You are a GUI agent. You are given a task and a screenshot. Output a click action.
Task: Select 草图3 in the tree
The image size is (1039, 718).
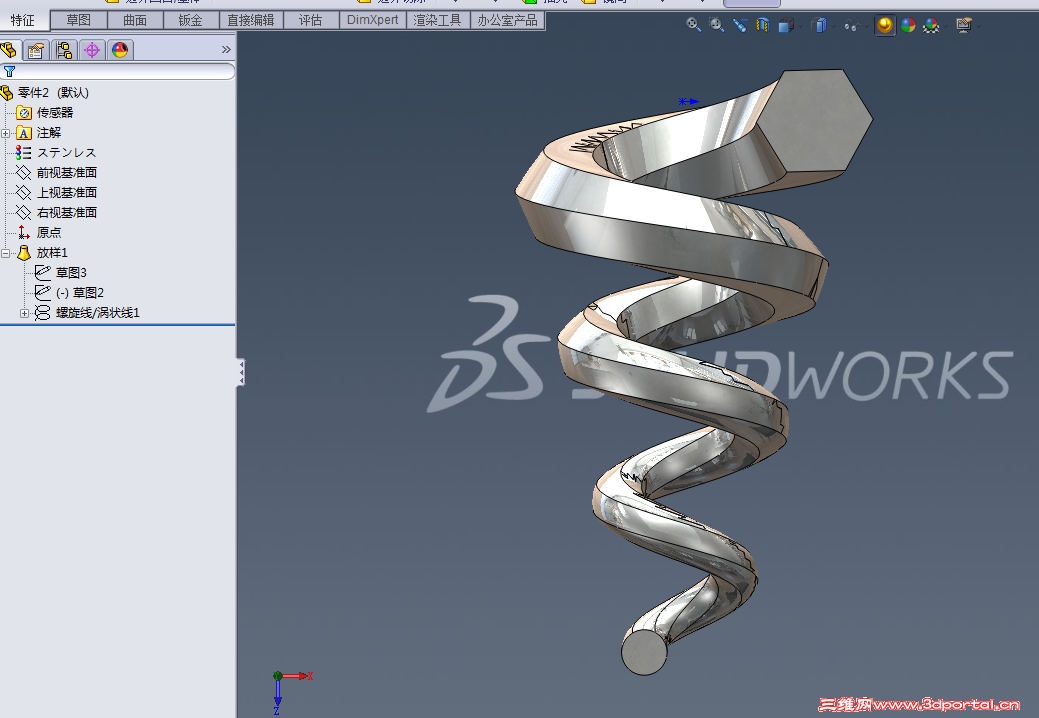coord(71,272)
